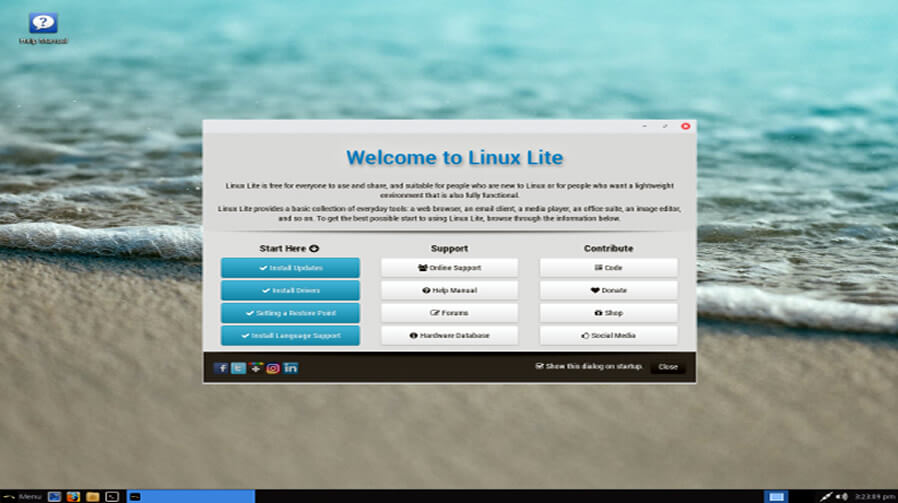Click the Code button under Contribute
Image resolution: width=898 pixels, height=503 pixels.
click(x=608, y=268)
